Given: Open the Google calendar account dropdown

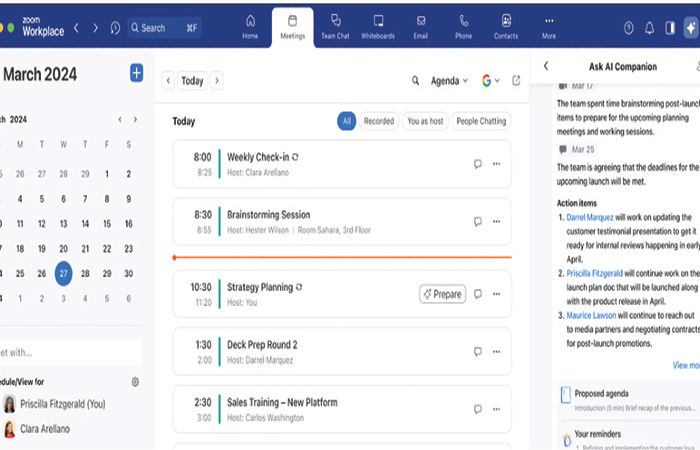Looking at the screenshot, I should 491,81.
